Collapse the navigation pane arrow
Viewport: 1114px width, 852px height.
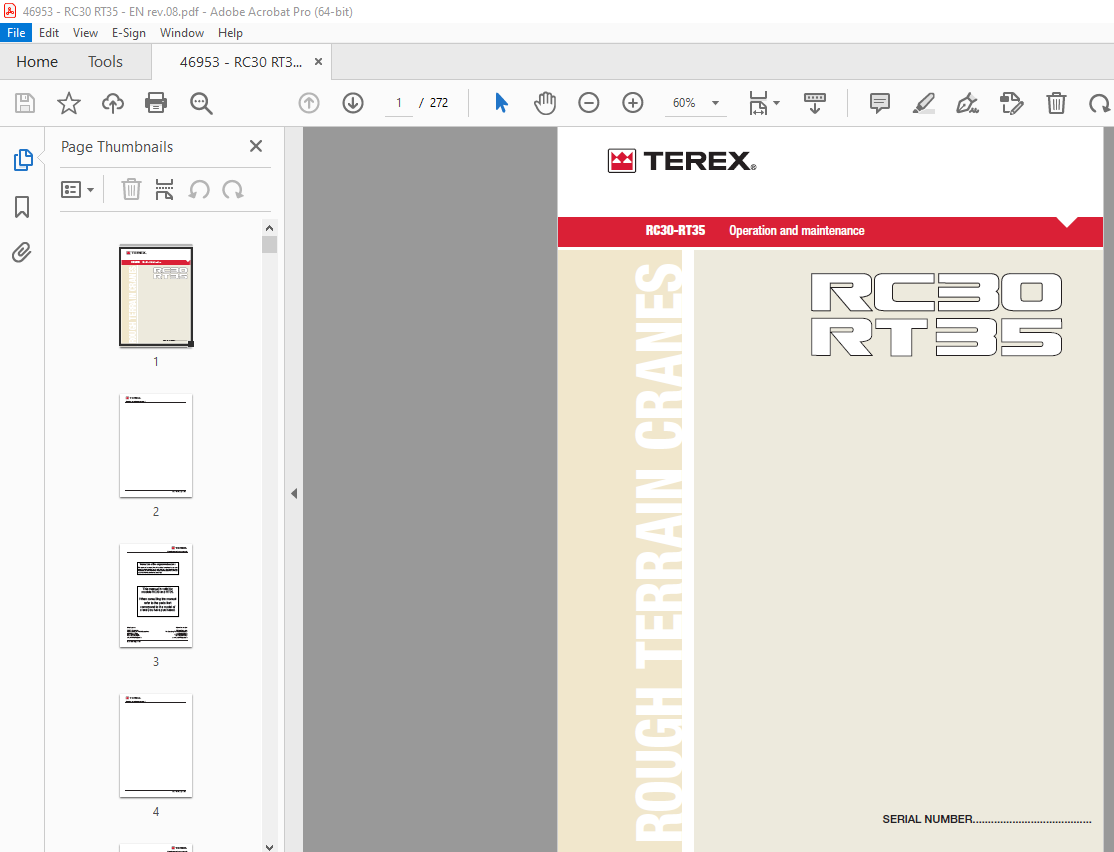pyautogui.click(x=294, y=493)
